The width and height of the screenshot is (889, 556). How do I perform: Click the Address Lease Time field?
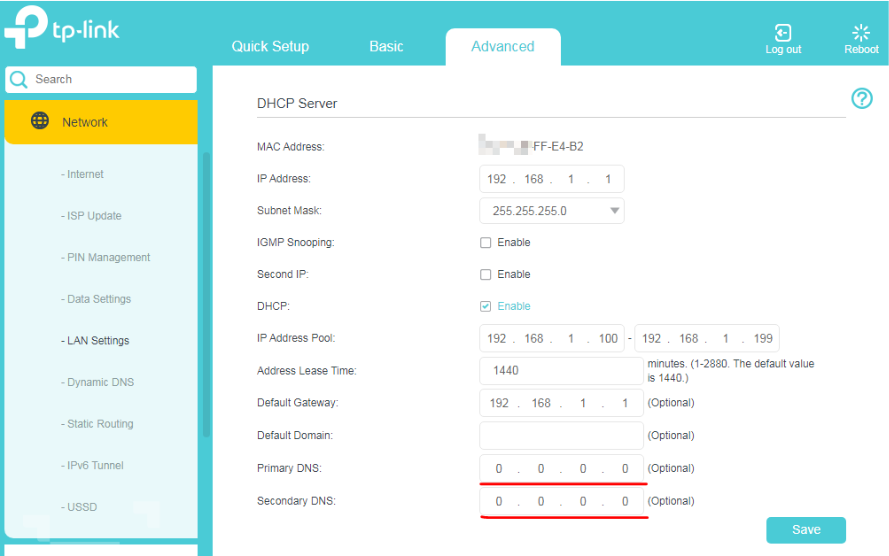[x=560, y=371]
